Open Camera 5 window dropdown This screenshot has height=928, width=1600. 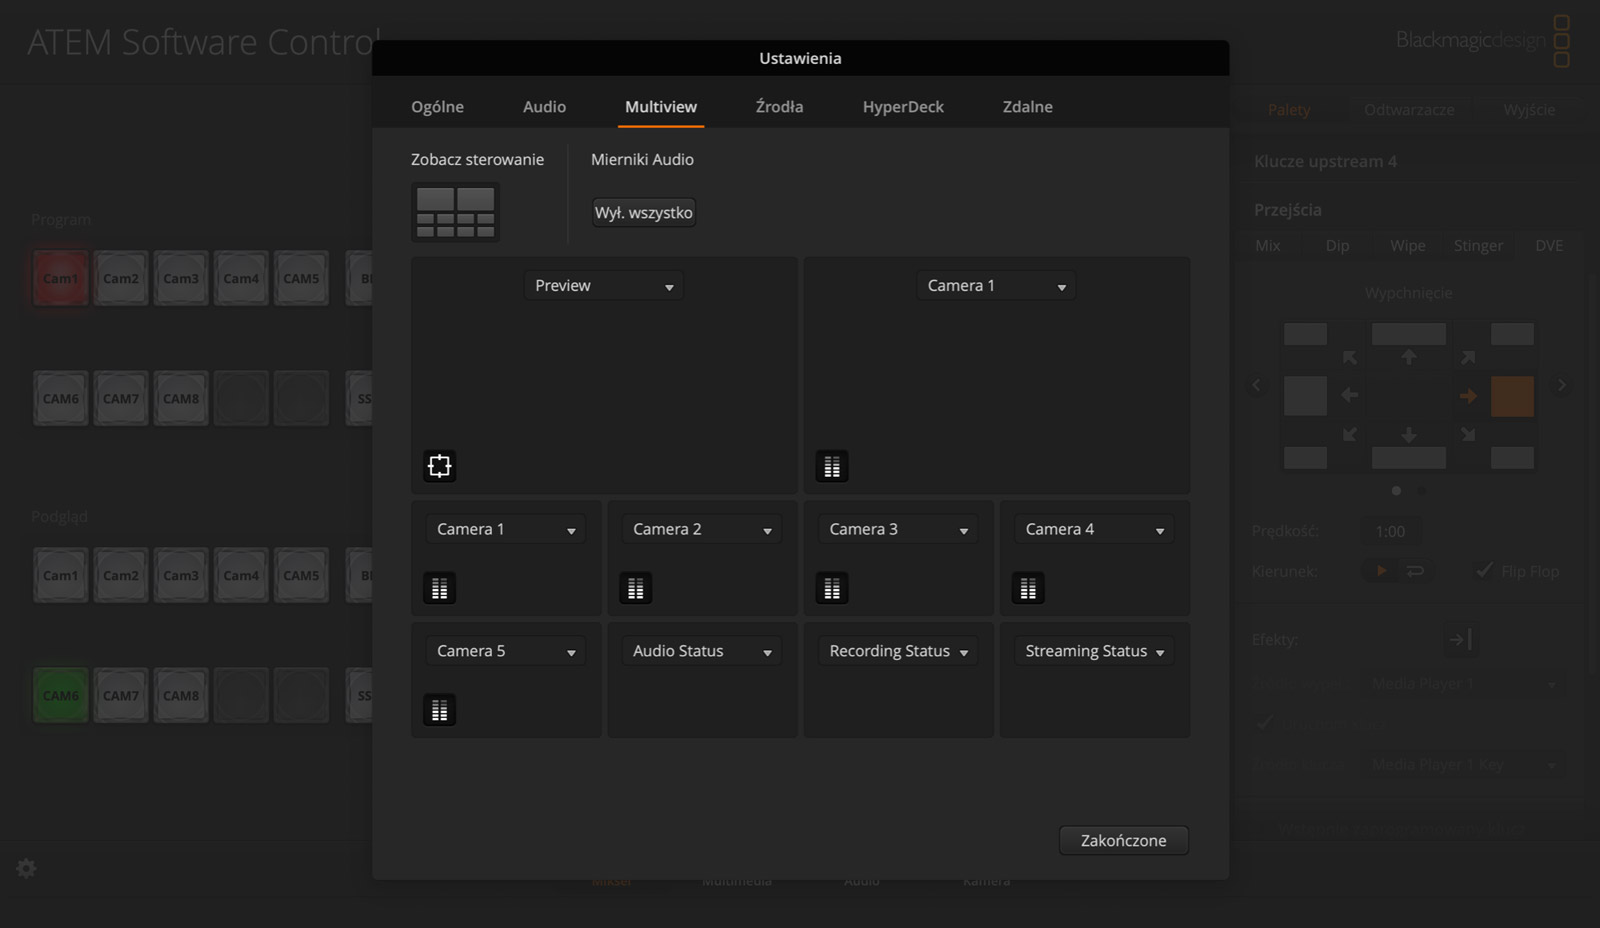(x=506, y=651)
